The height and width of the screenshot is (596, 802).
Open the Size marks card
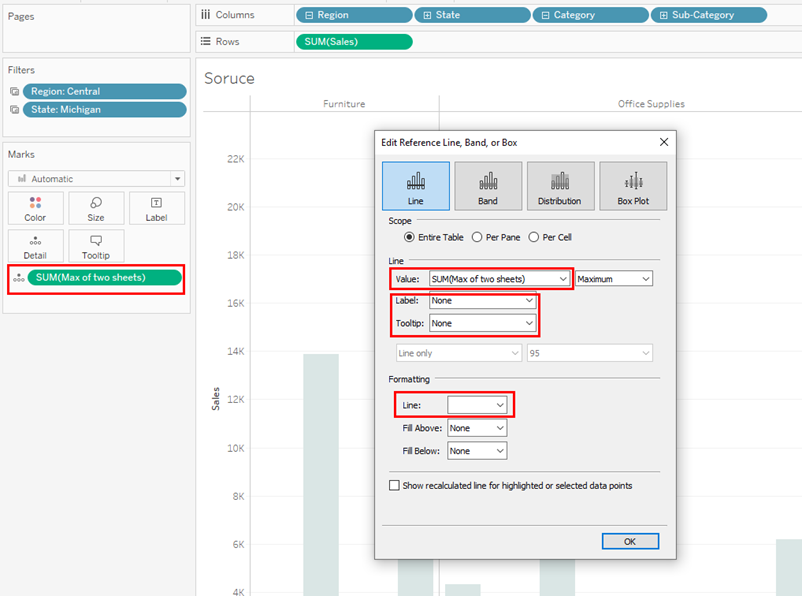(x=96, y=209)
